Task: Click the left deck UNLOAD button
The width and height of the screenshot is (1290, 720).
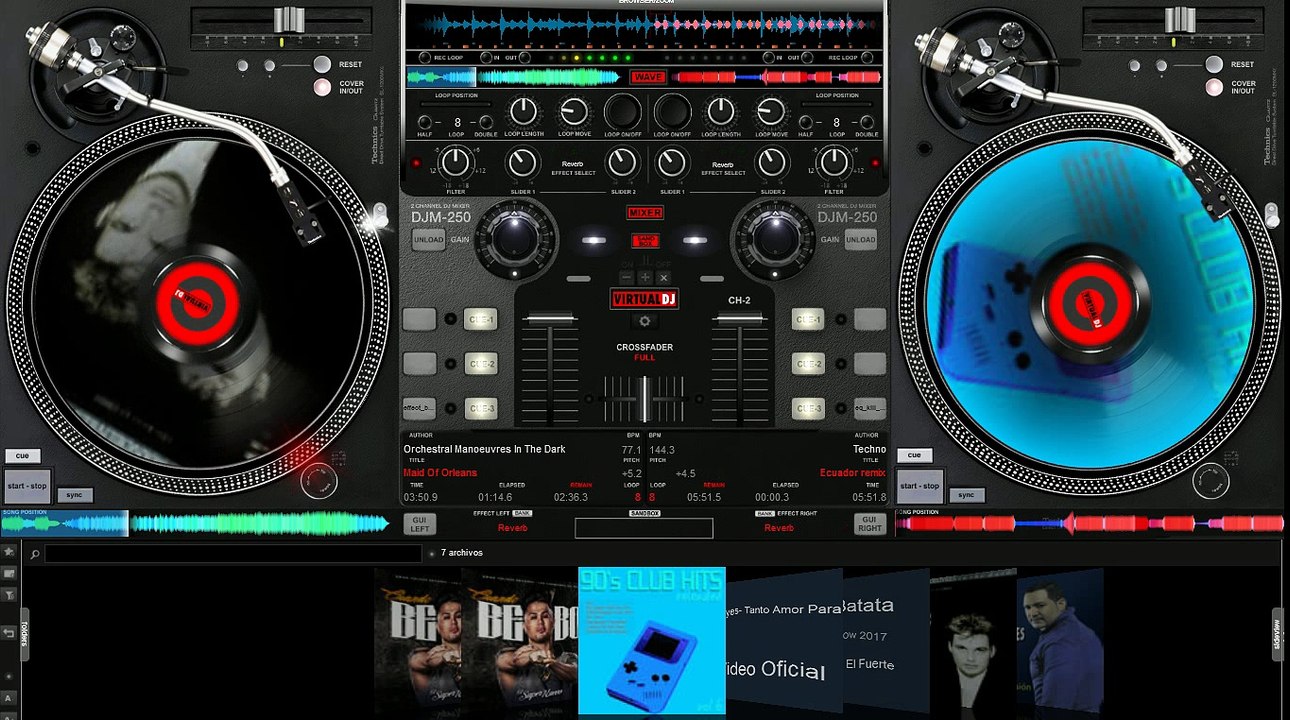Action: (428, 240)
